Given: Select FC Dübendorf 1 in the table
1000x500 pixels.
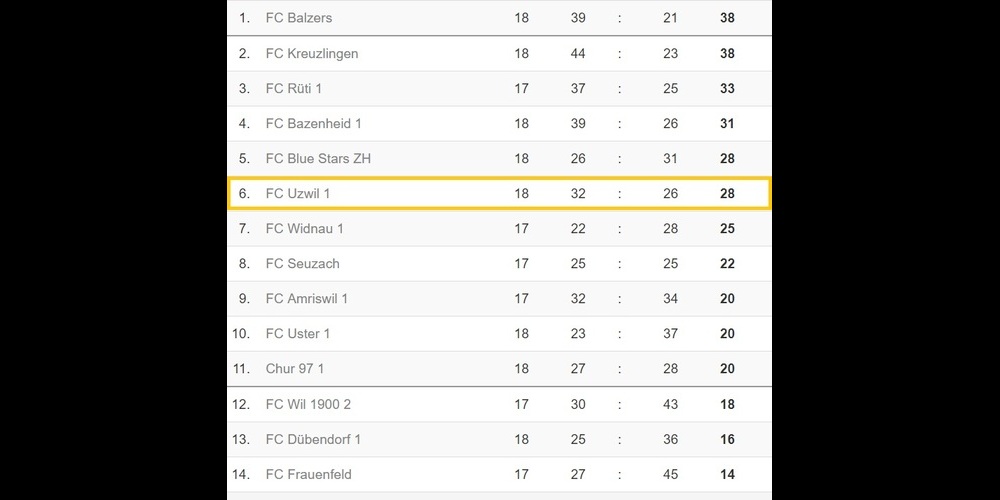Looking at the screenshot, I should point(313,439).
